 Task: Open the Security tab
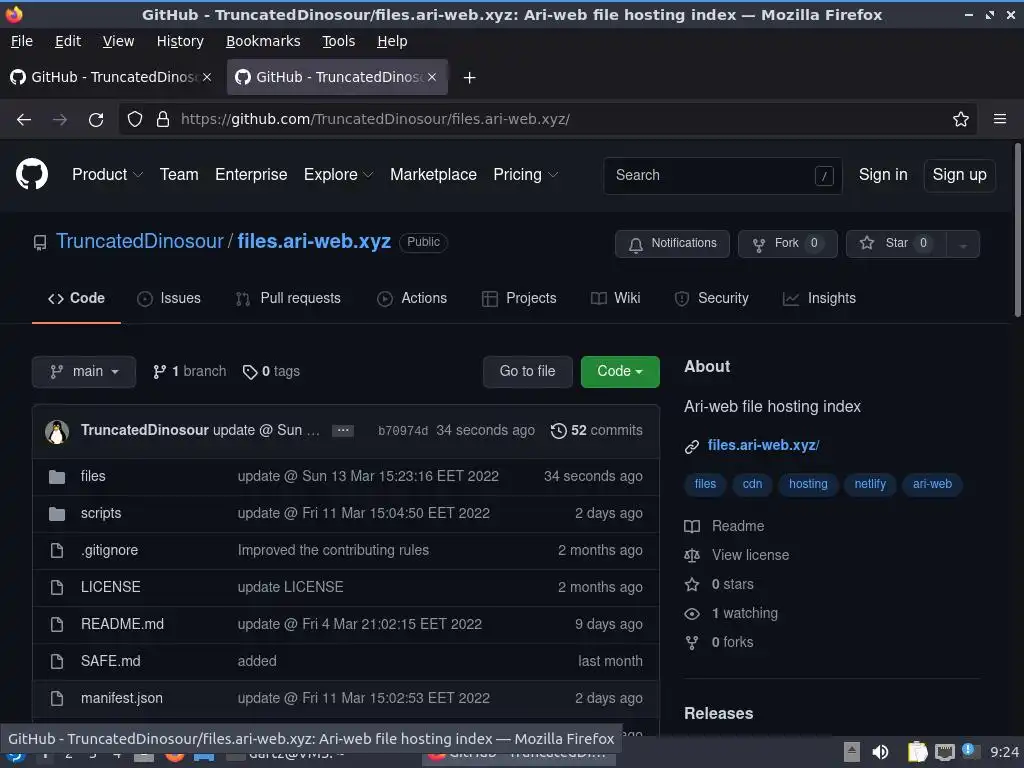pos(711,298)
